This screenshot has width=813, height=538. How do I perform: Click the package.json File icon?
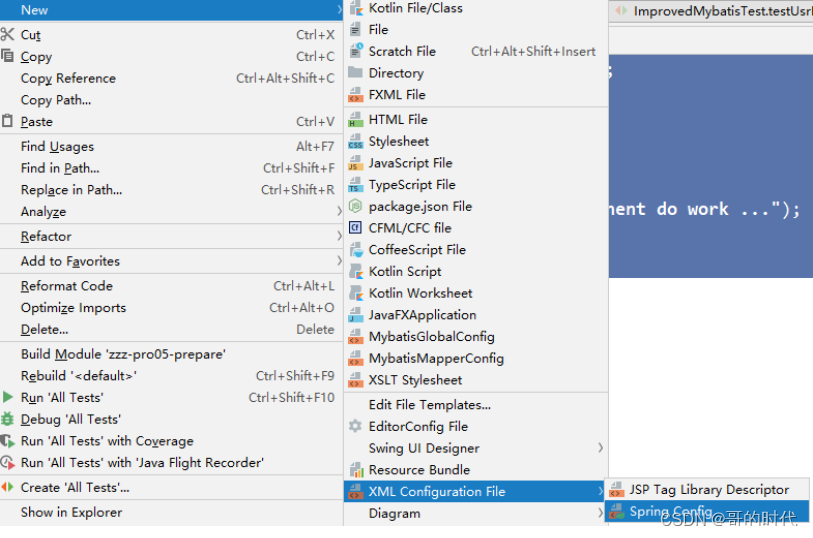click(355, 206)
